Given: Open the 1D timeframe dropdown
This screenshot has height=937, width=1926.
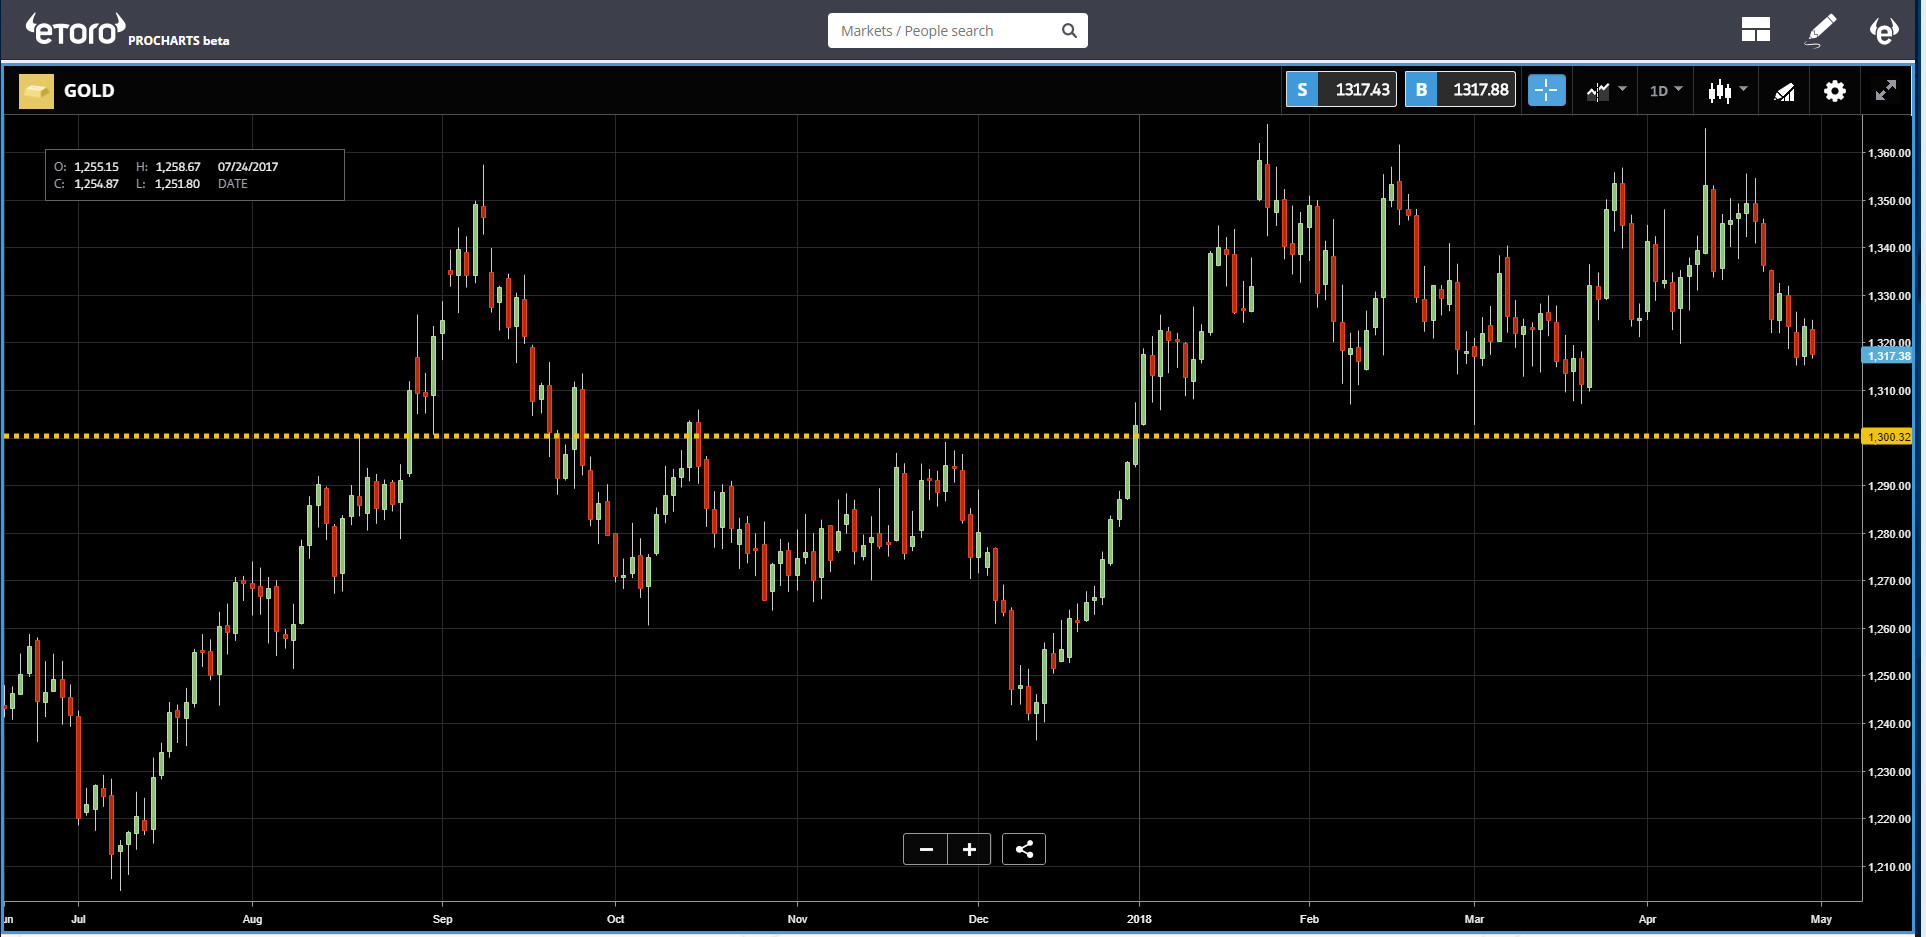Looking at the screenshot, I should pyautogui.click(x=1665, y=90).
